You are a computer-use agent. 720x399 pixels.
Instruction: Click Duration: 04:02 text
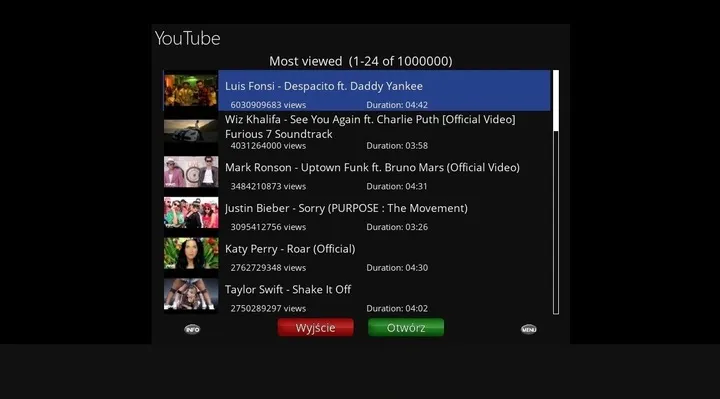click(x=397, y=309)
